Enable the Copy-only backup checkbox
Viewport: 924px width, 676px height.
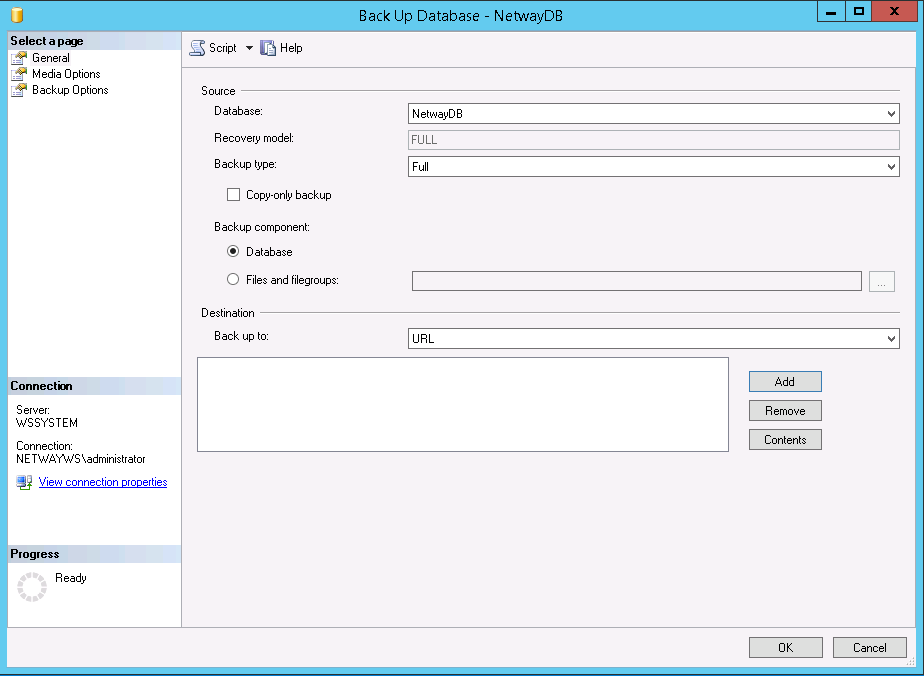234,195
